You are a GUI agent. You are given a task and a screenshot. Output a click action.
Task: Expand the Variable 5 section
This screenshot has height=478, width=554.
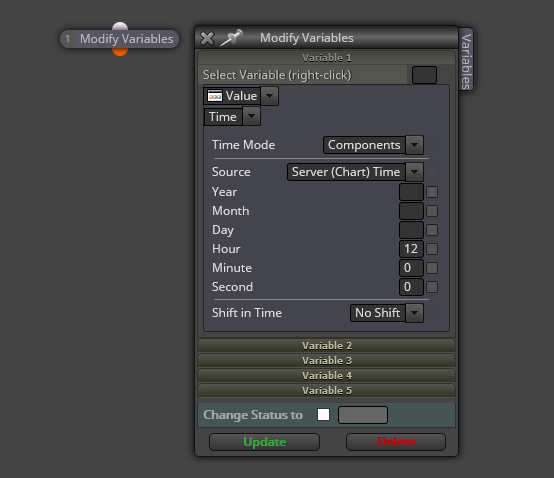click(326, 390)
